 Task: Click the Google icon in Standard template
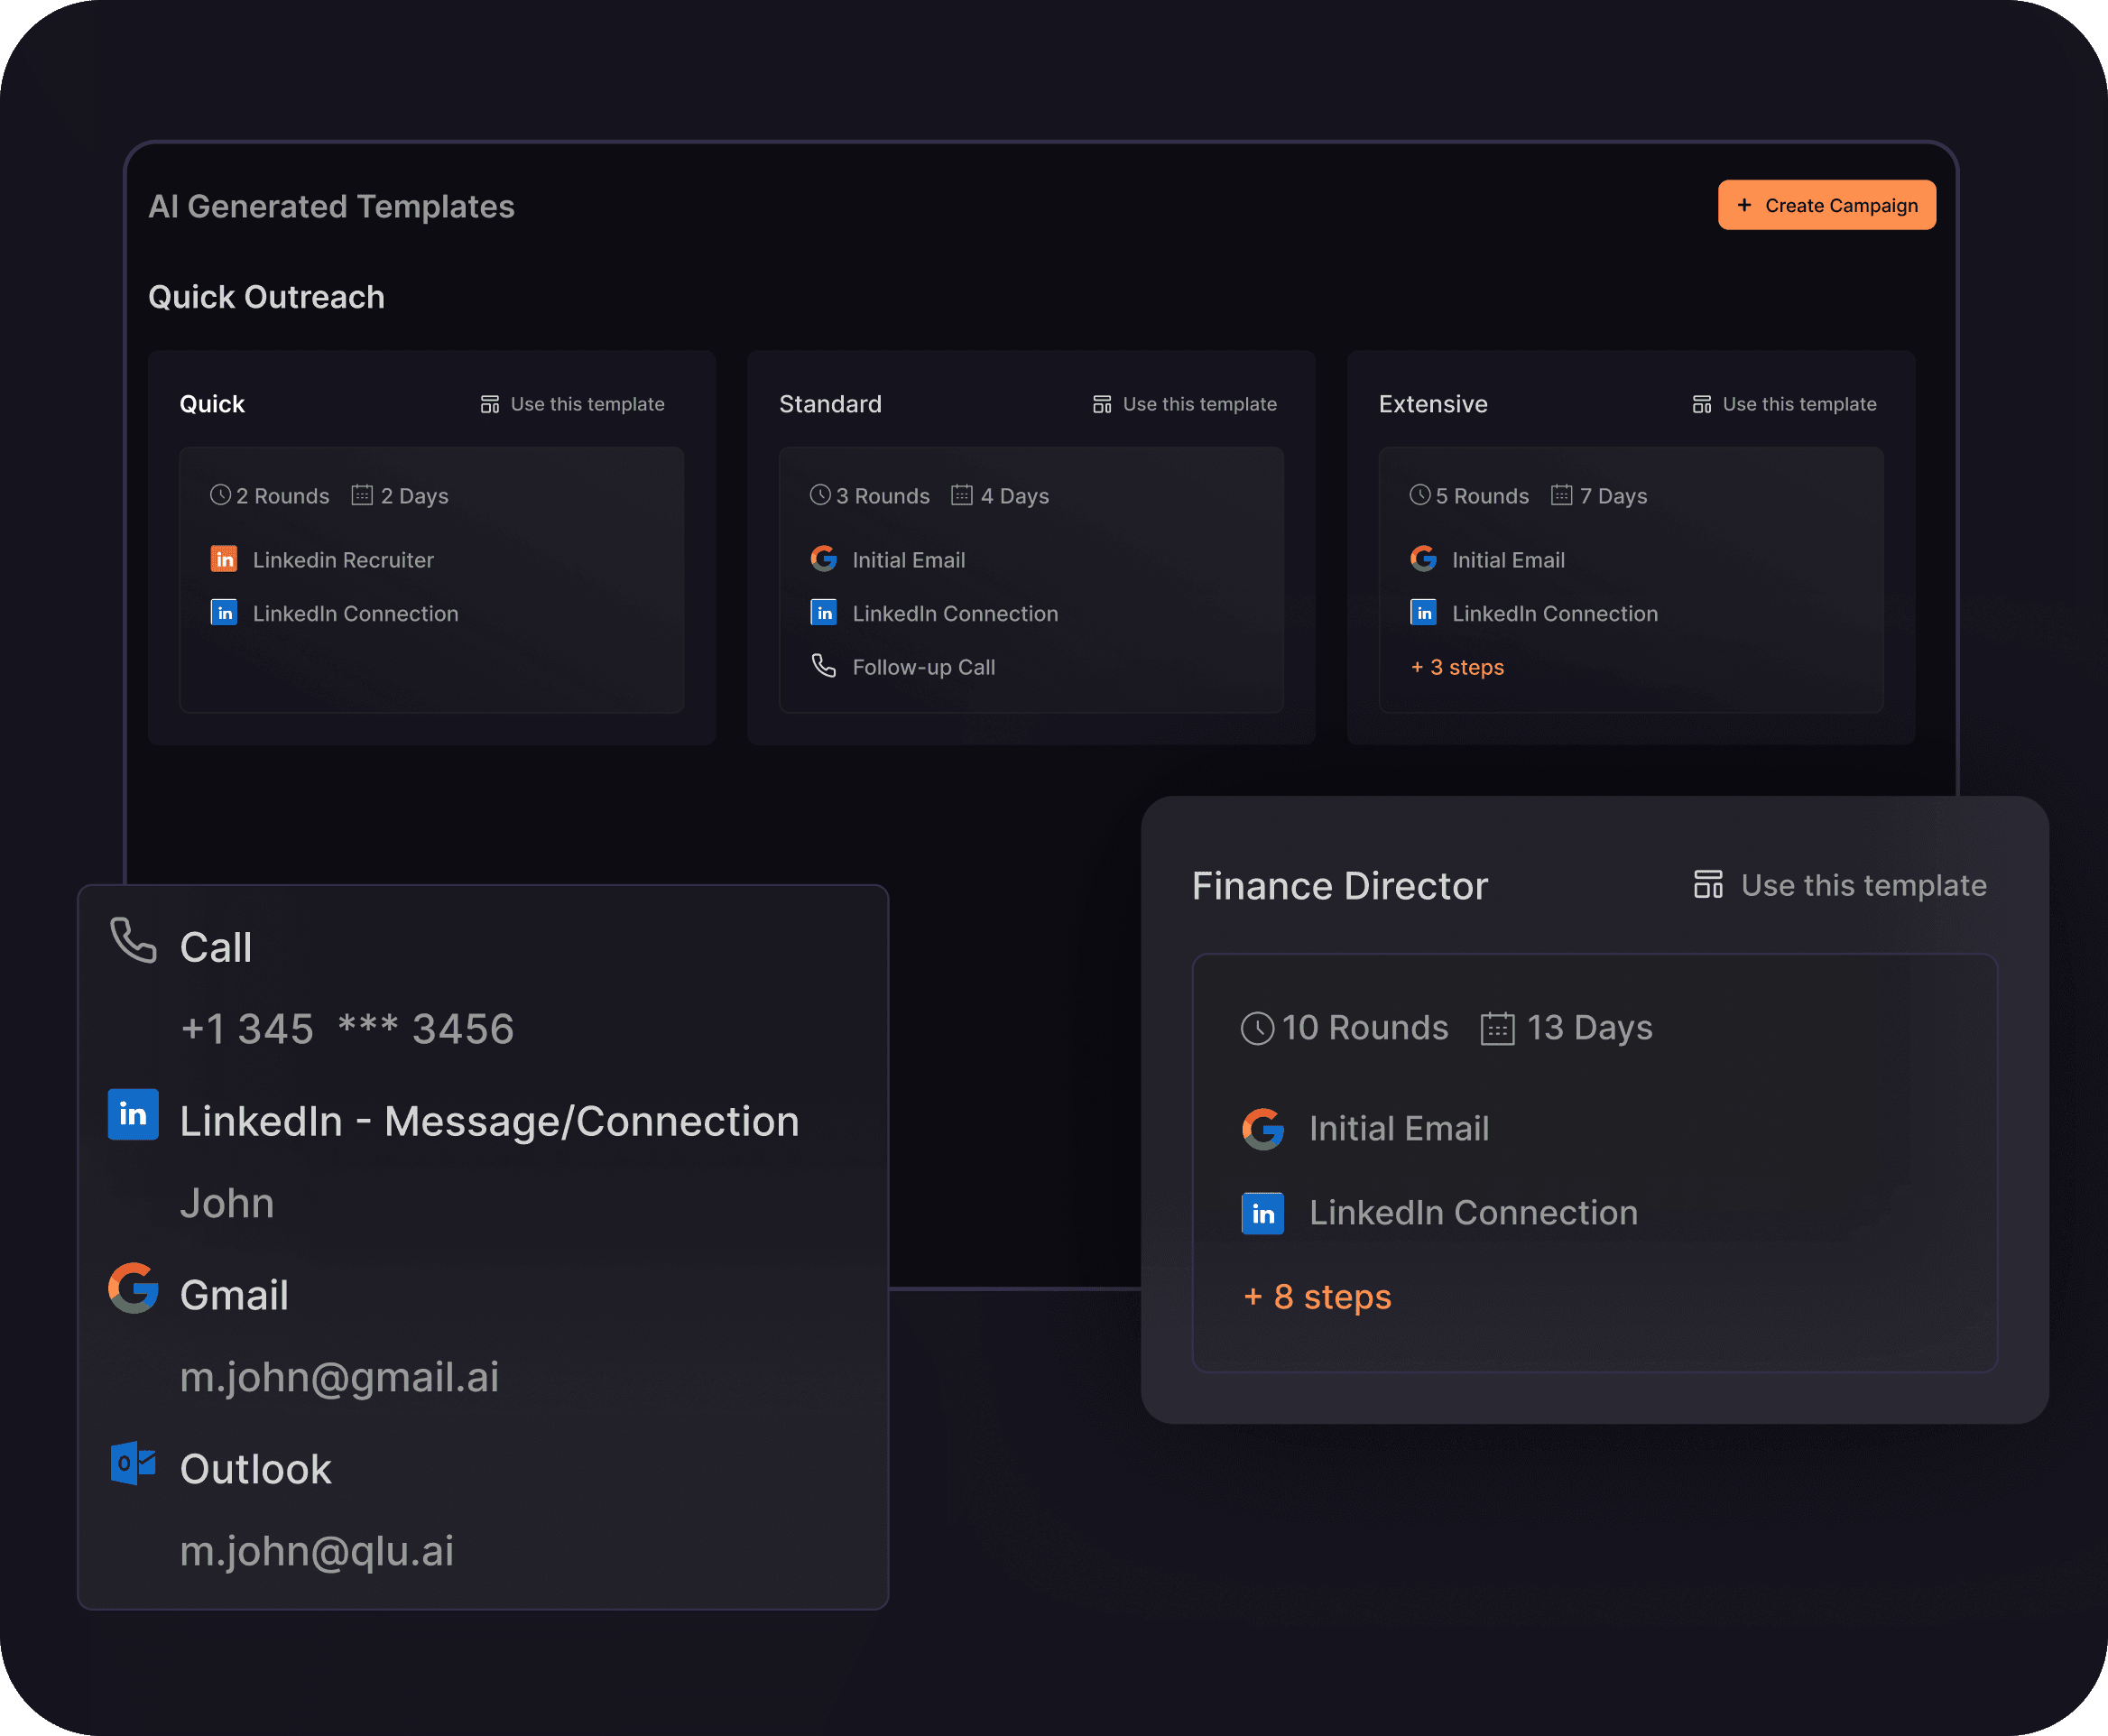pyautogui.click(x=823, y=559)
